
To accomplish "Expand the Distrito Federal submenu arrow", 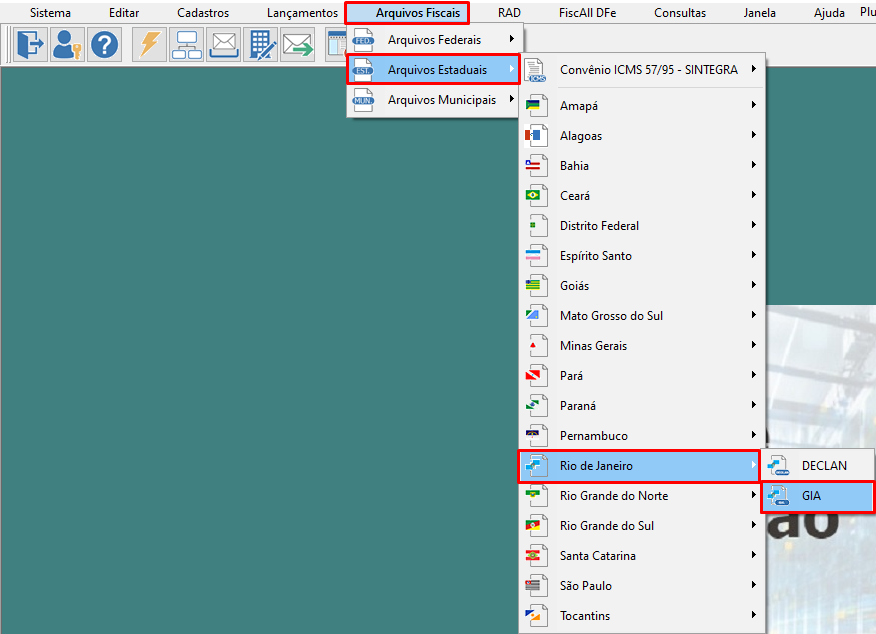I will tap(754, 225).
